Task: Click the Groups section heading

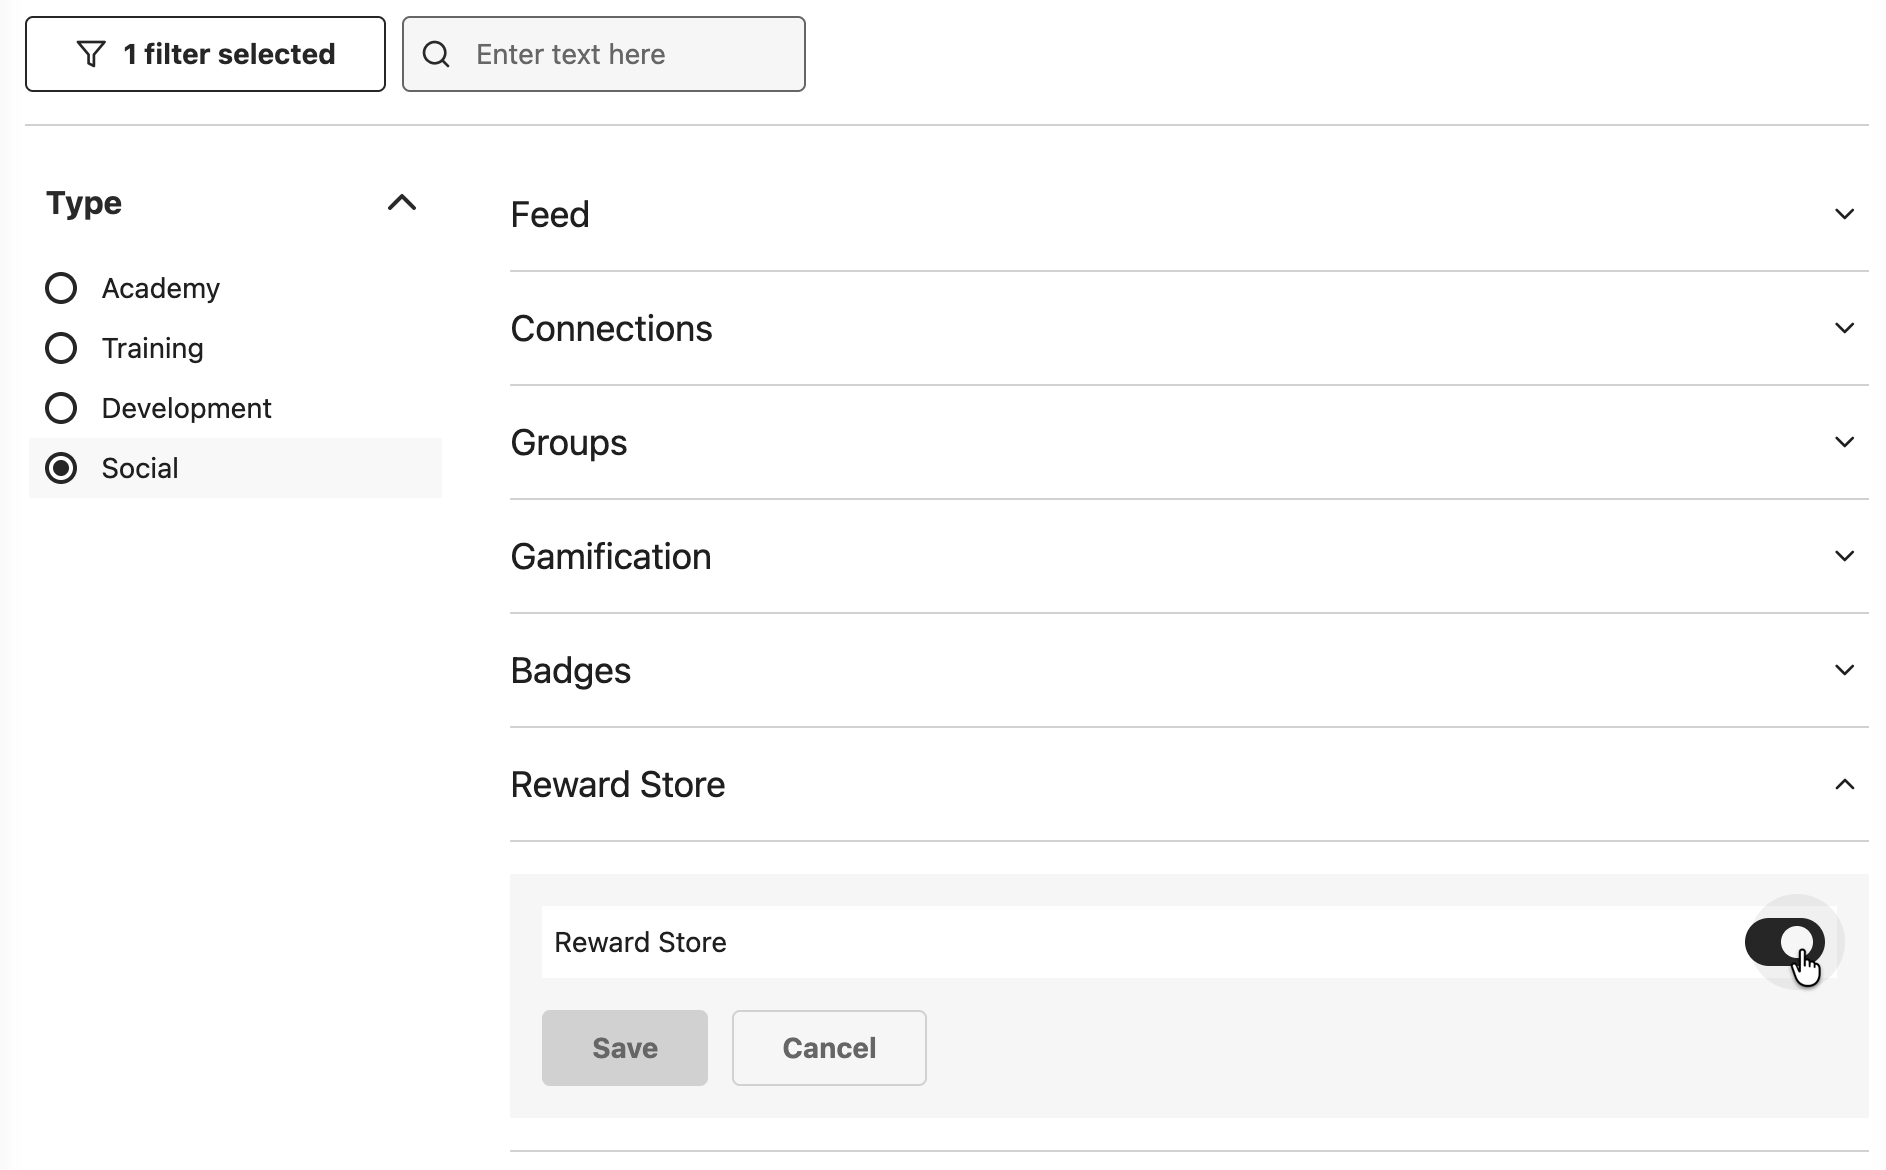Action: 569,442
